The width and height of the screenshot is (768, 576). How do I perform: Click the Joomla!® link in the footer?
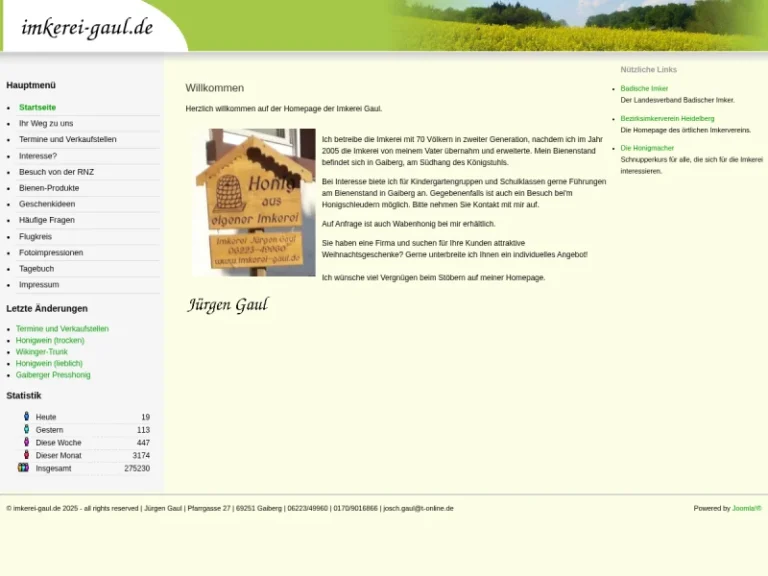coord(746,508)
